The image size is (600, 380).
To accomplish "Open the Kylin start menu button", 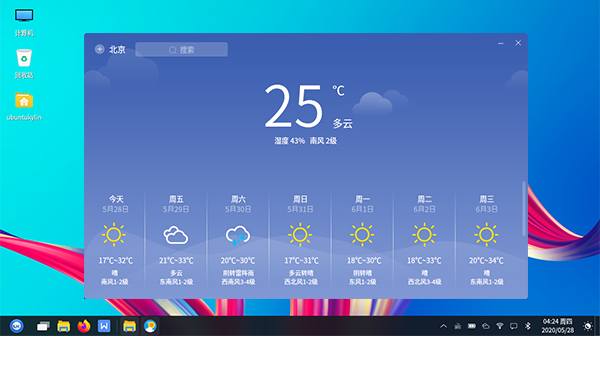I will (x=16, y=326).
